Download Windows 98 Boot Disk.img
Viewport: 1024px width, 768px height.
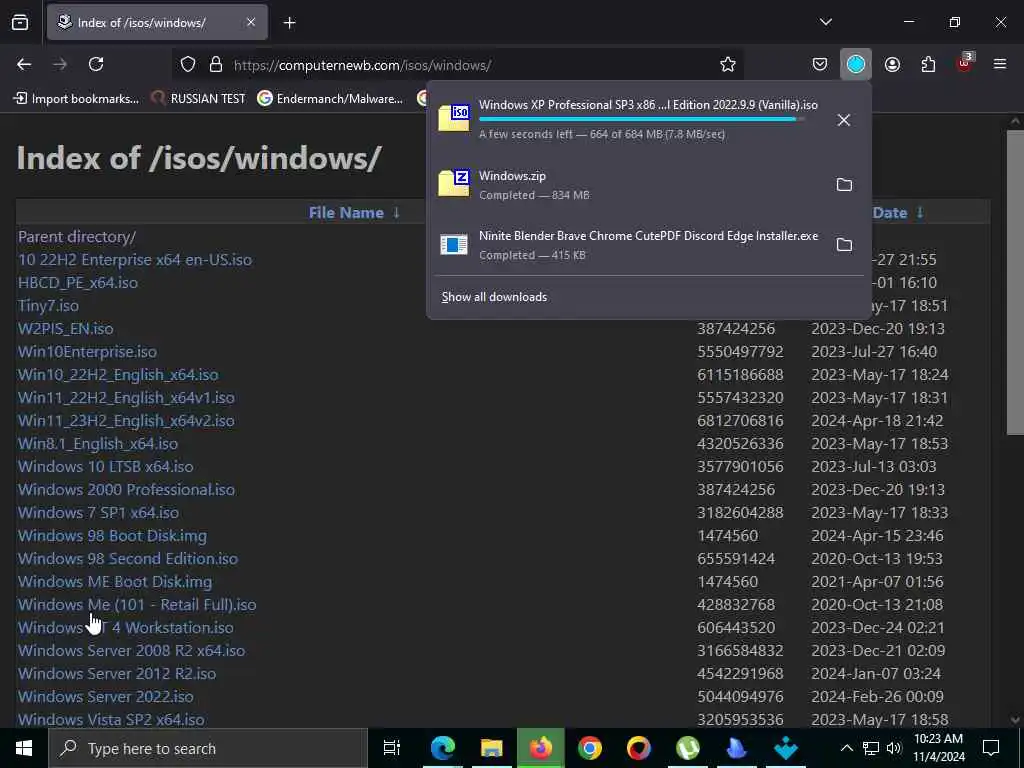[x=112, y=536]
